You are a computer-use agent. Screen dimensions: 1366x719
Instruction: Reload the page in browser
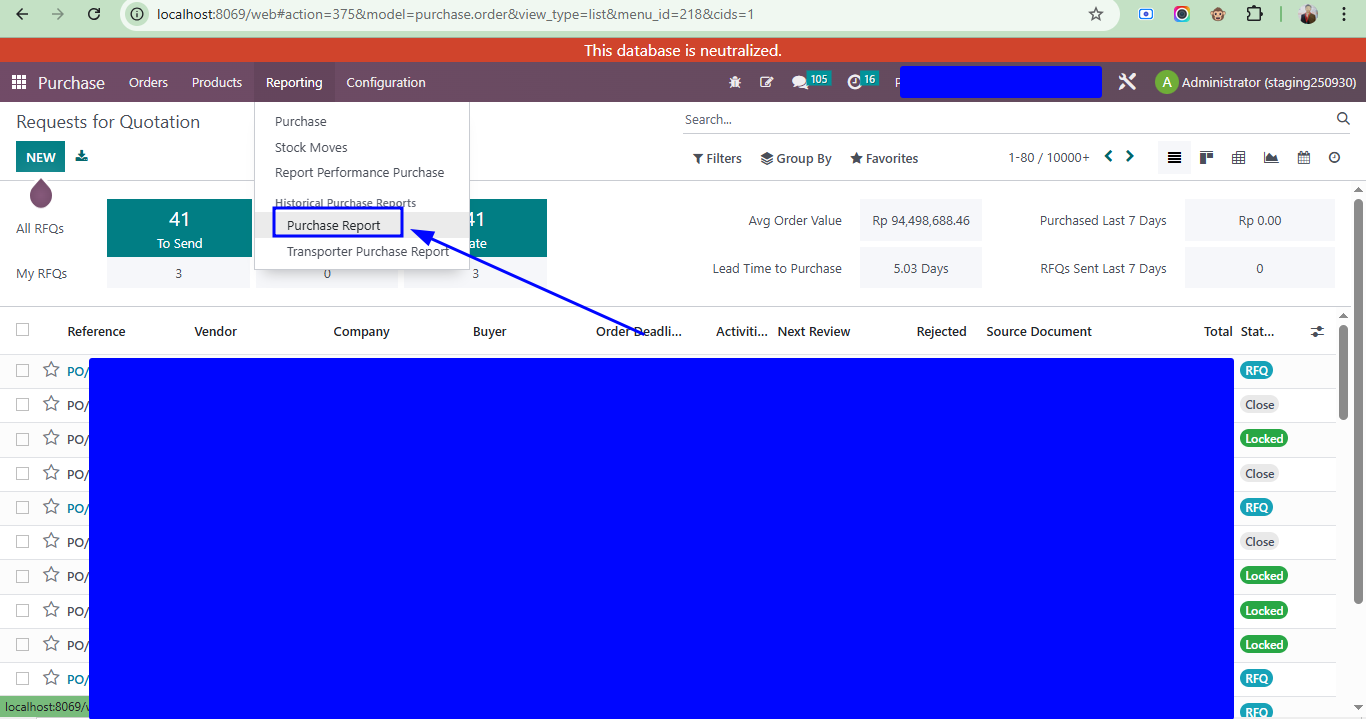(x=94, y=14)
